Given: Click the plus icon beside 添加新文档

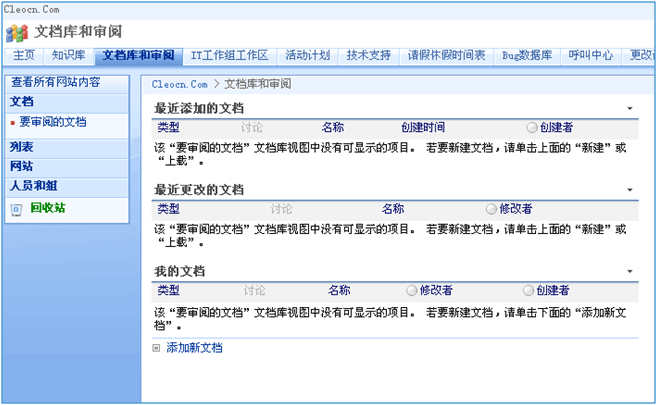Looking at the screenshot, I should tap(156, 348).
